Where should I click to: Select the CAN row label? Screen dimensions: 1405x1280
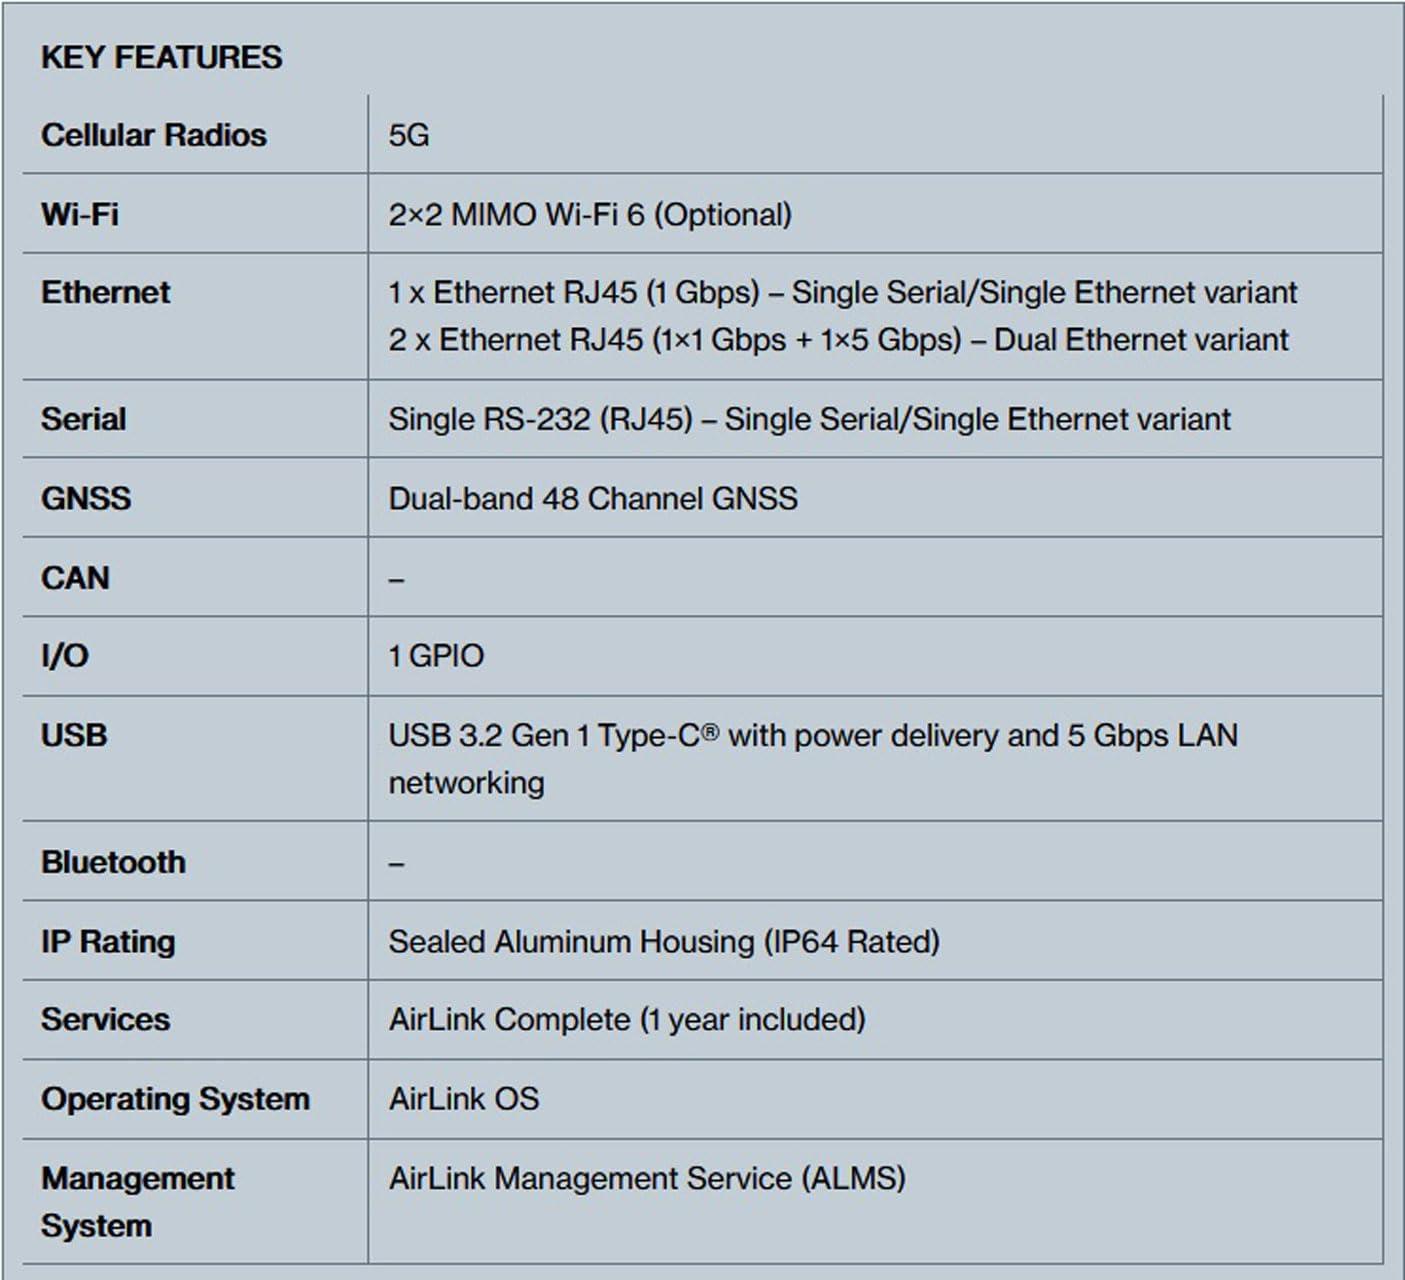[x=75, y=577]
